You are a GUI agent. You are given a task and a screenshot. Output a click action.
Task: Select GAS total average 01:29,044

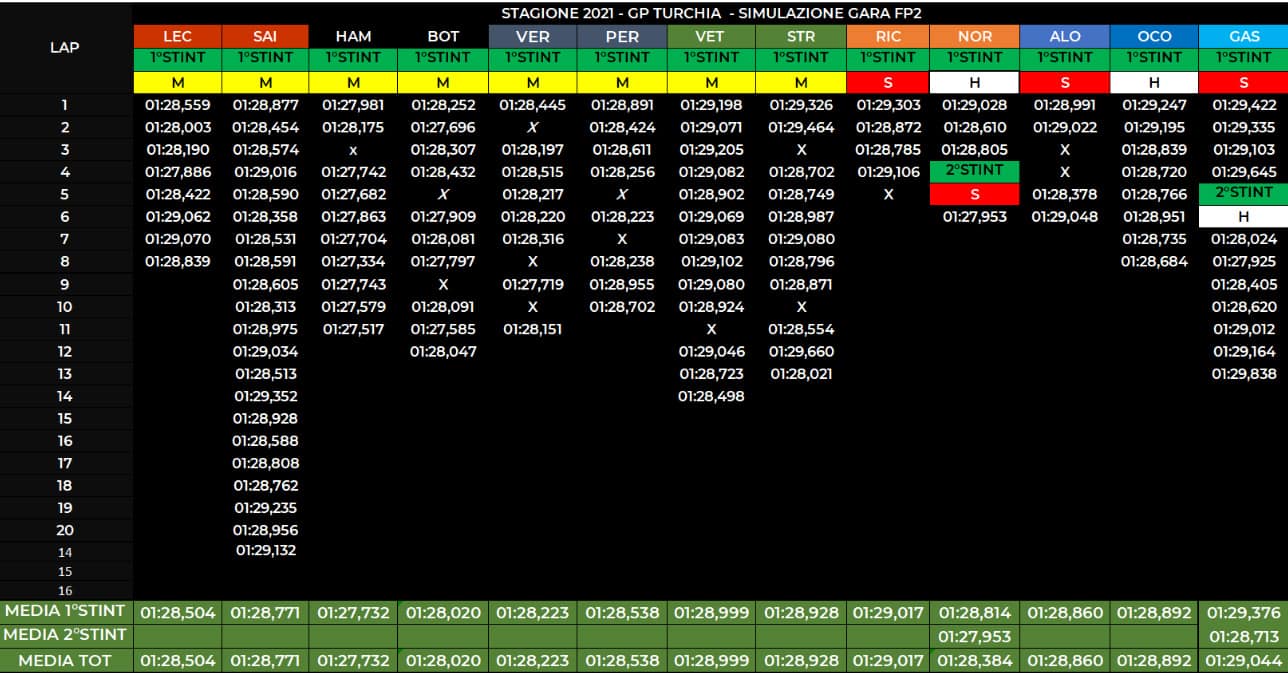click(1243, 660)
